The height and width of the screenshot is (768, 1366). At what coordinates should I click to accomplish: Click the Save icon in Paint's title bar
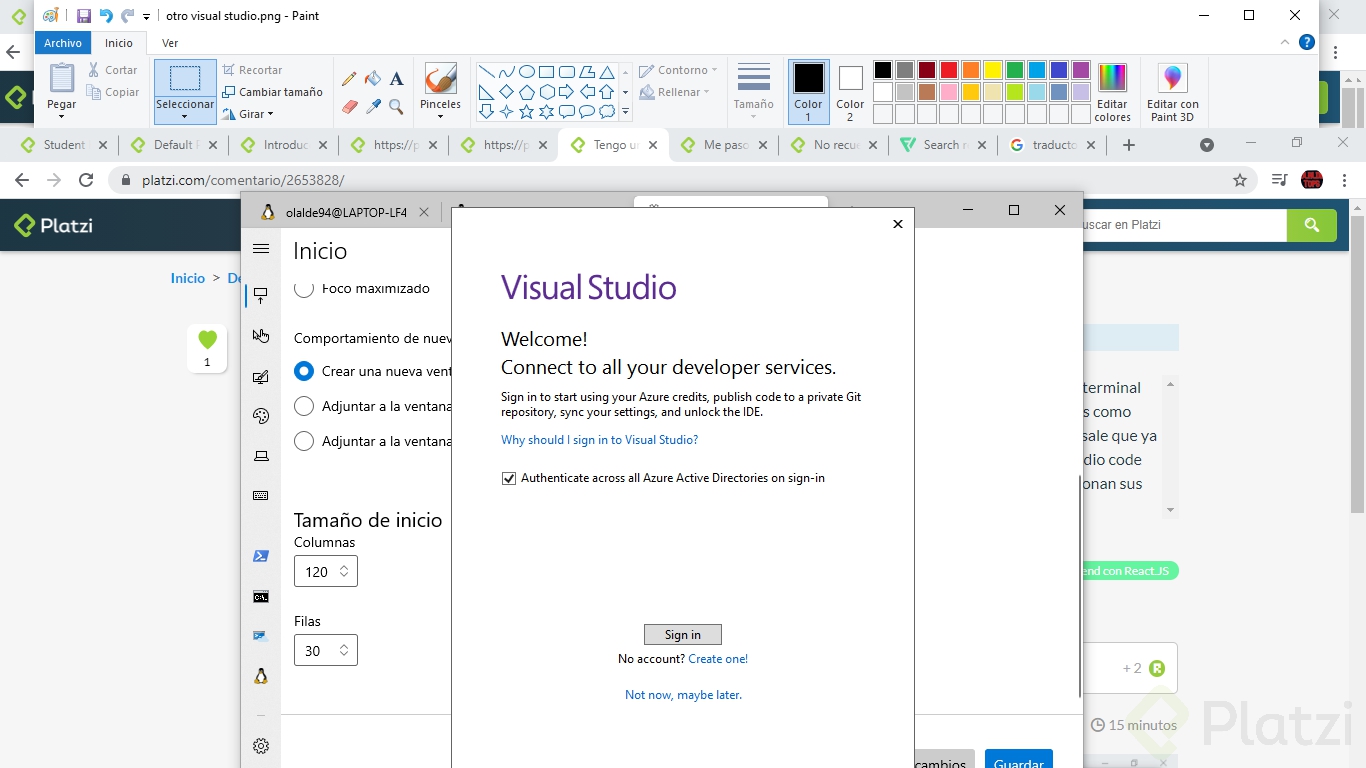(x=84, y=16)
